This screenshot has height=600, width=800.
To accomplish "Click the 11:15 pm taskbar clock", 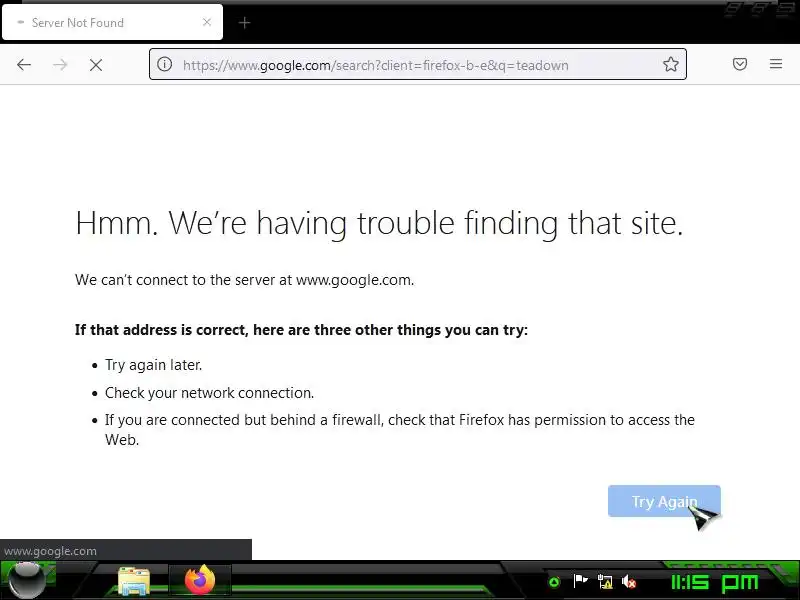I will coord(714,583).
